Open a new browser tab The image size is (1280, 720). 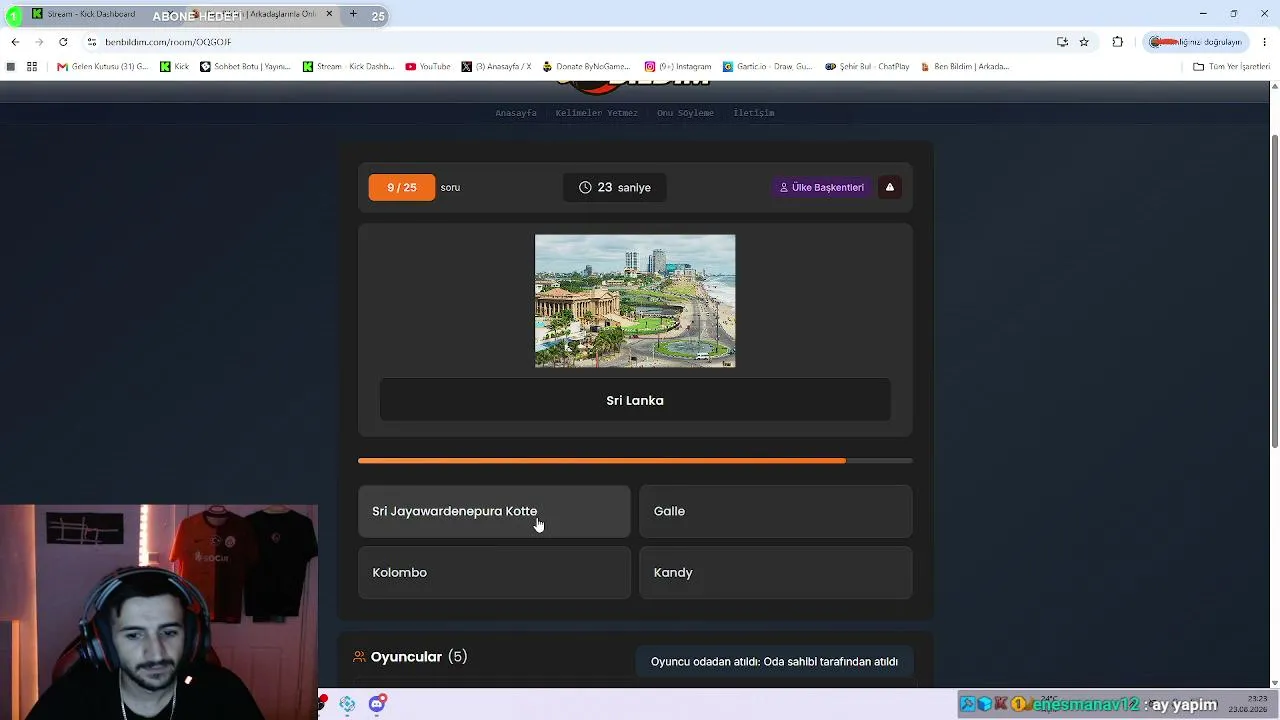(x=353, y=15)
